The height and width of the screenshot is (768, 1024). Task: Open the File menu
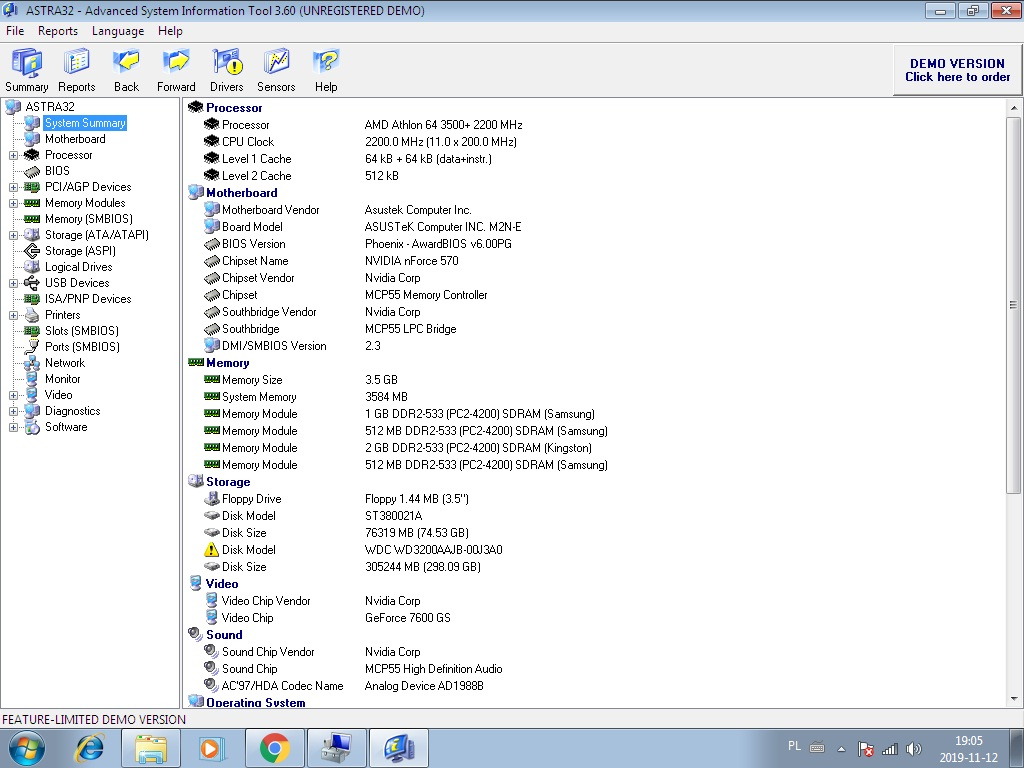(15, 31)
